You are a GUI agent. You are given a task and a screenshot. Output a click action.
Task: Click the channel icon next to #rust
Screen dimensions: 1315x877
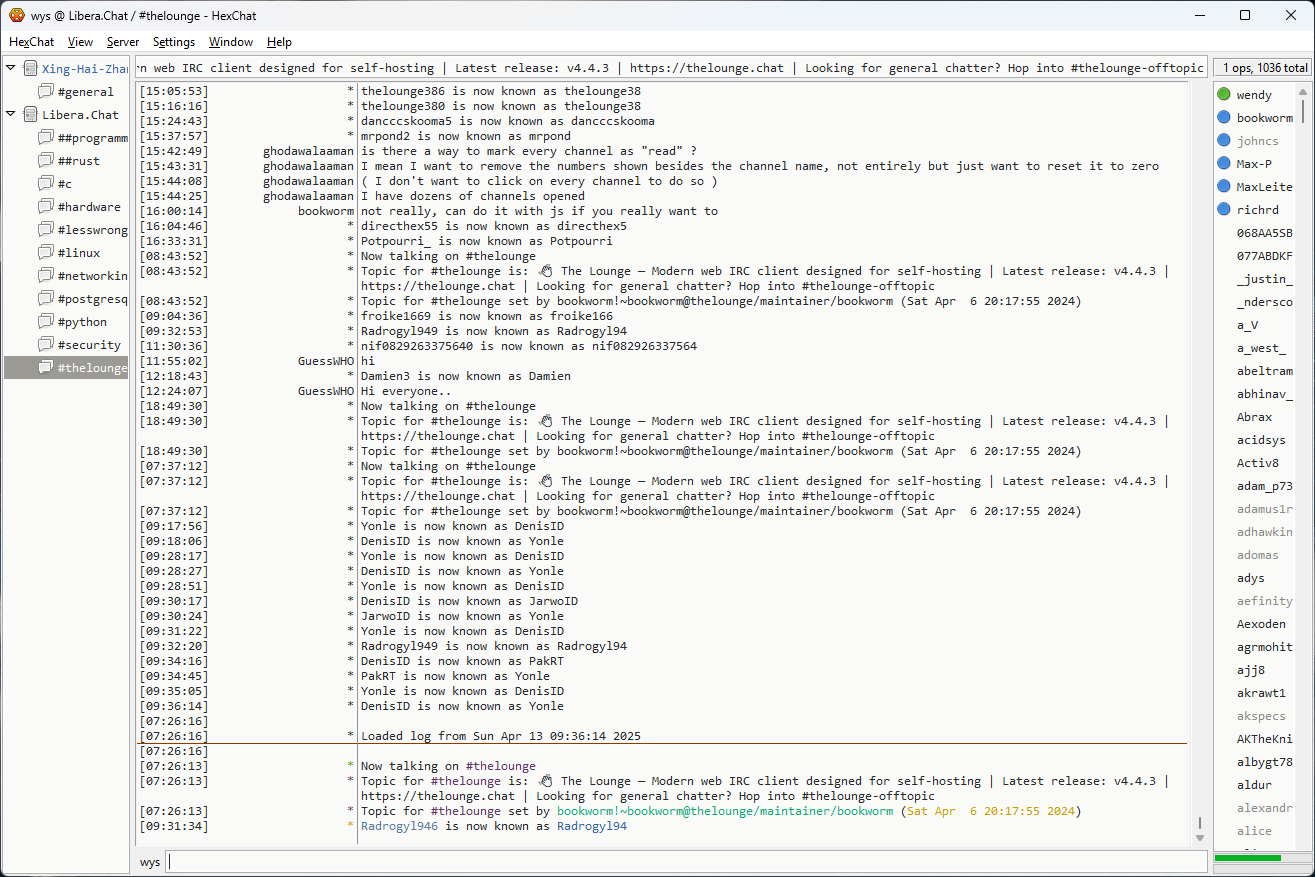coord(46,161)
